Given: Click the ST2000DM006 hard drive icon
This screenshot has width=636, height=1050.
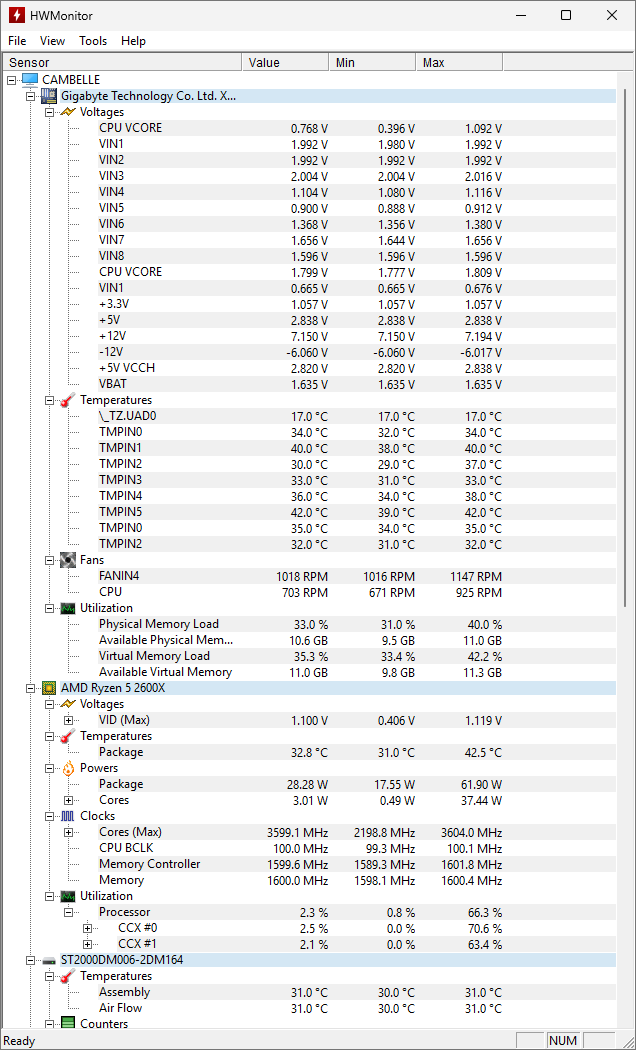Looking at the screenshot, I should coord(49,960).
